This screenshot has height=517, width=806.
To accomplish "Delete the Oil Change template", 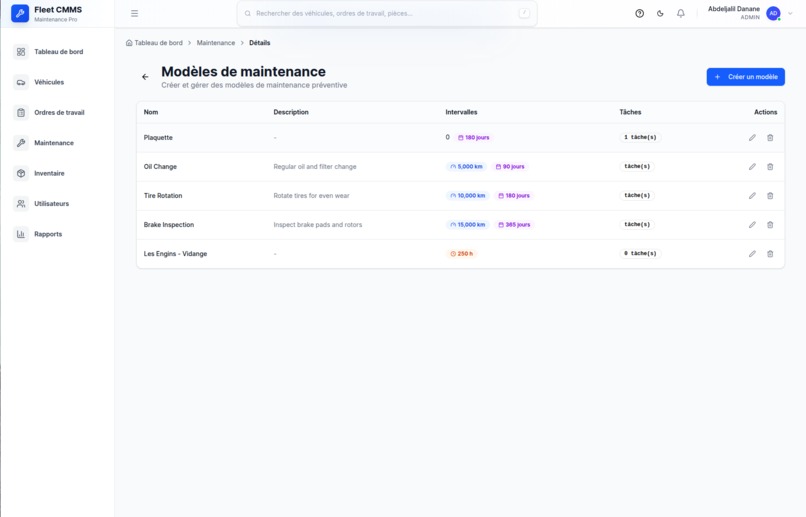I will click(770, 167).
